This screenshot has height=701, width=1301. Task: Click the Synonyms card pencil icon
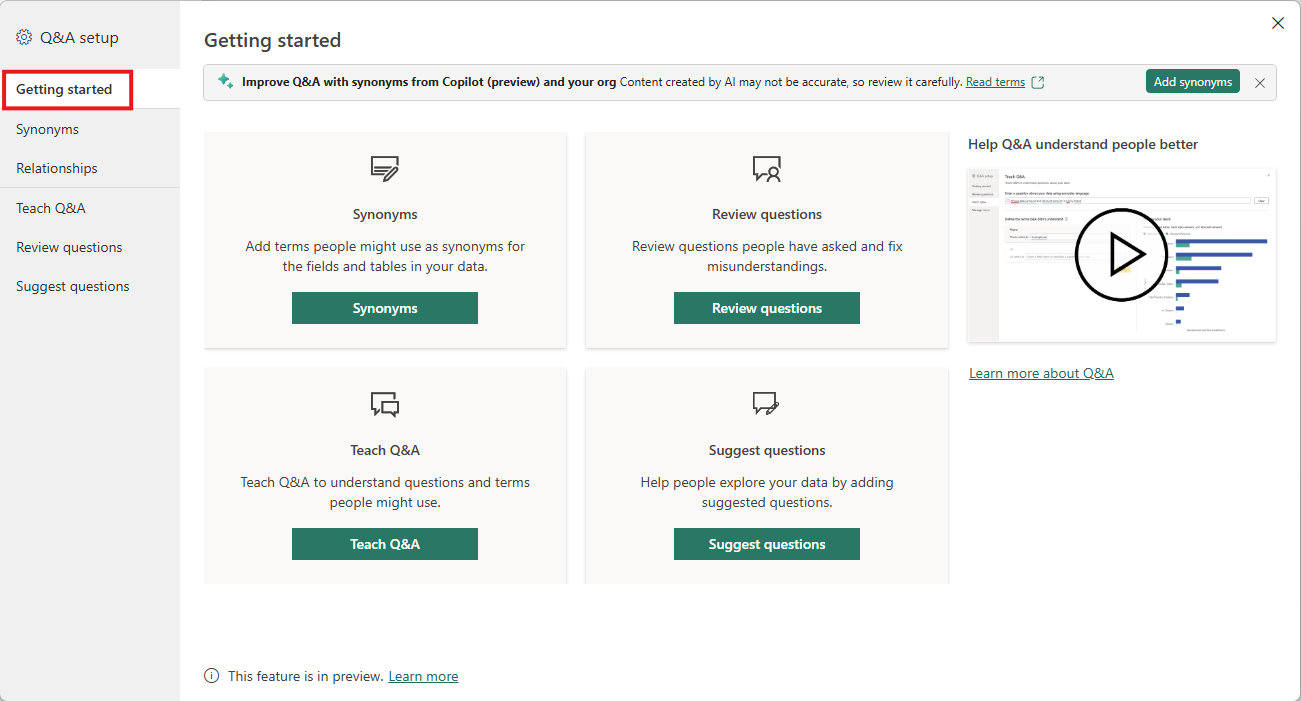click(x=385, y=168)
